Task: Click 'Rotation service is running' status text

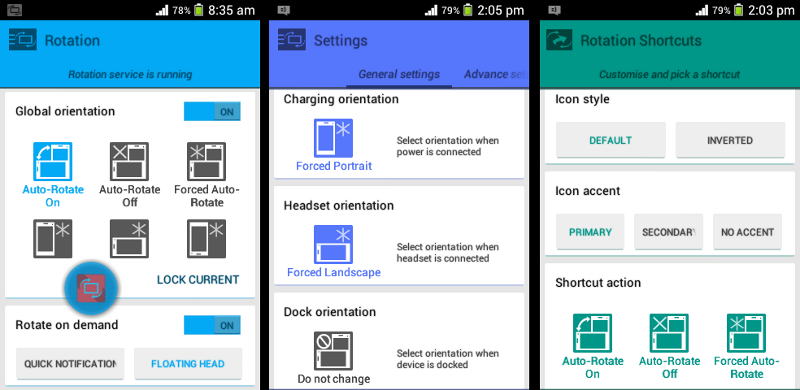Action: (130, 75)
